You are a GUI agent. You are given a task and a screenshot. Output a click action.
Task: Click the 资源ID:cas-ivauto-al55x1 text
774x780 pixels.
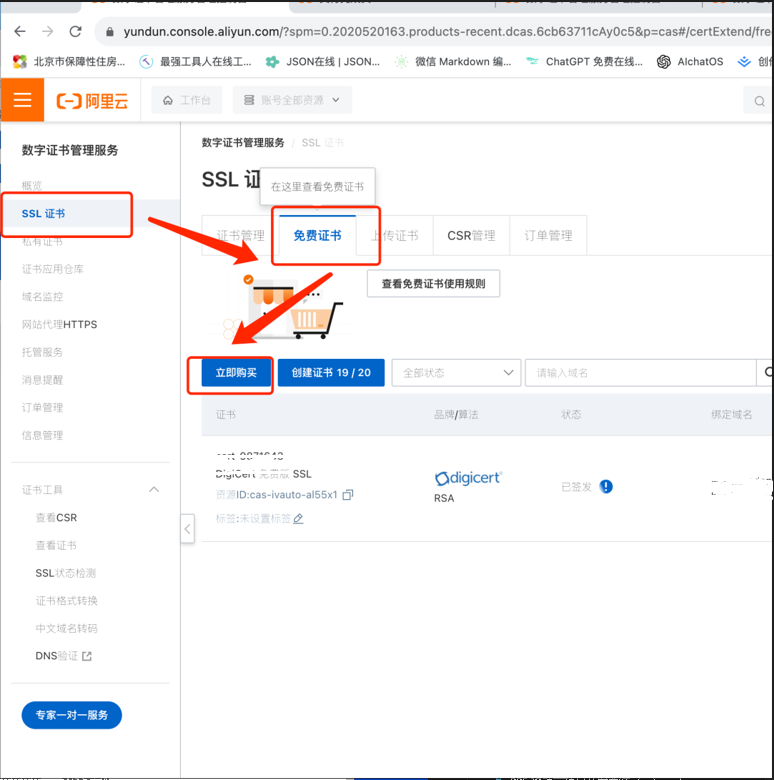(277, 494)
